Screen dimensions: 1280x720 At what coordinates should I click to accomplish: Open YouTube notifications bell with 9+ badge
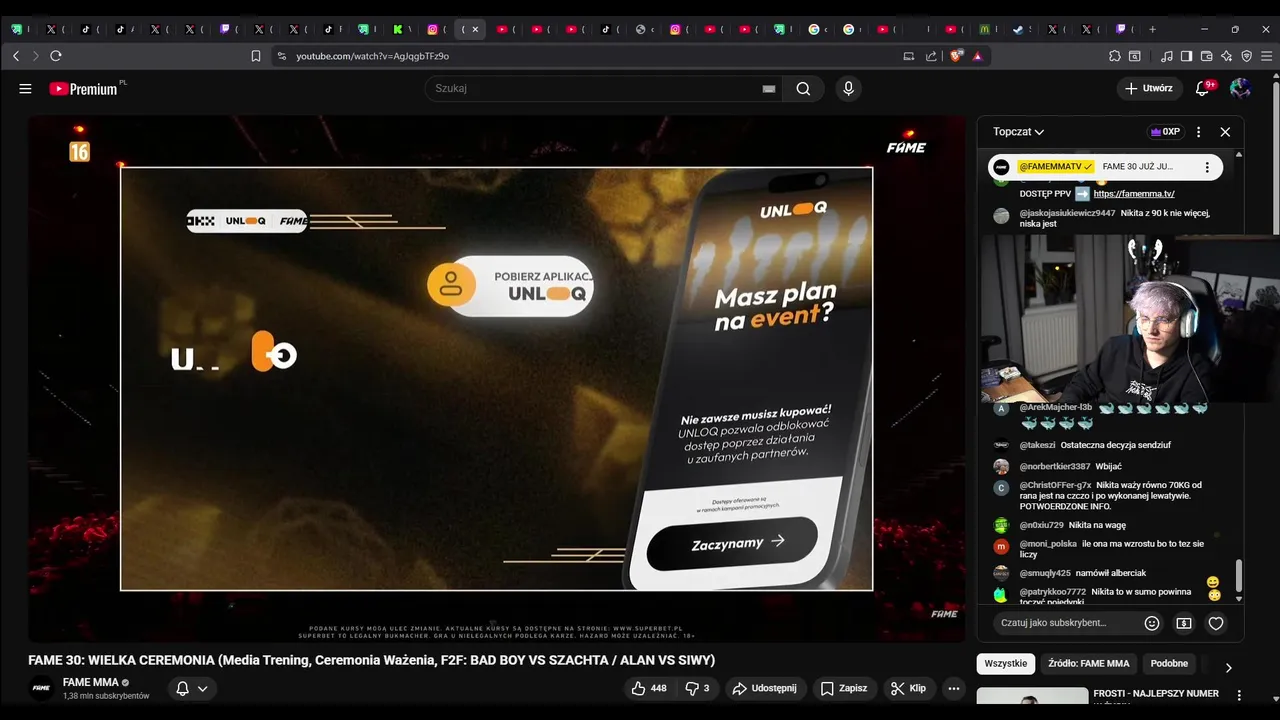pyautogui.click(x=1203, y=88)
